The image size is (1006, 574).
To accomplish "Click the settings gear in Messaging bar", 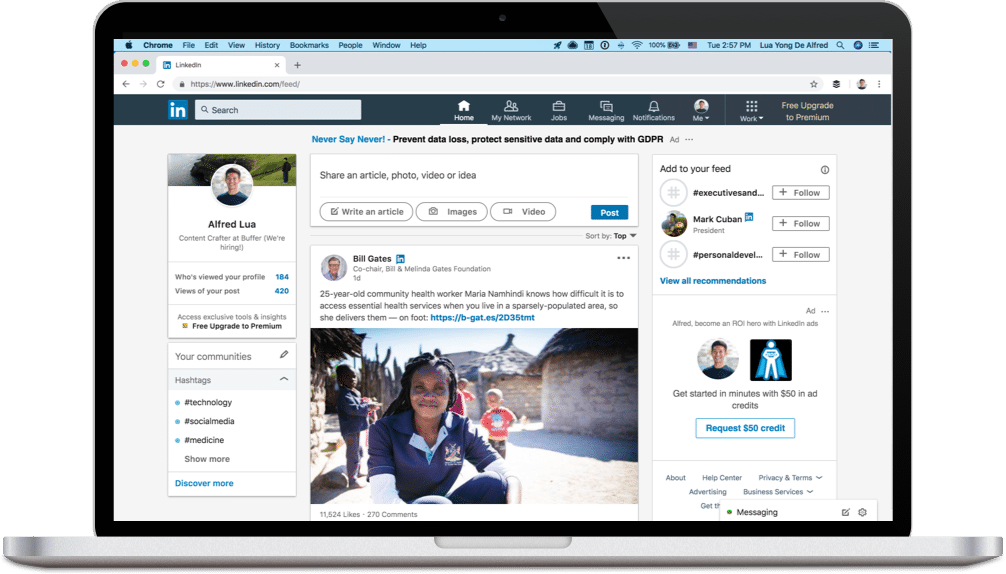I will pos(862,512).
